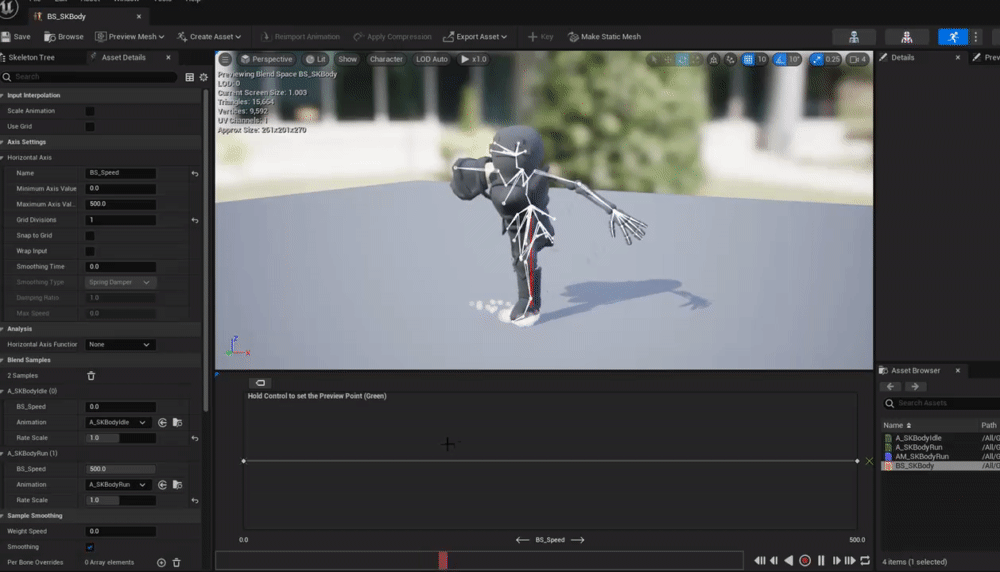Image resolution: width=1000 pixels, height=572 pixels.
Task: Delete all blend samples trash icon
Action: 91,376
